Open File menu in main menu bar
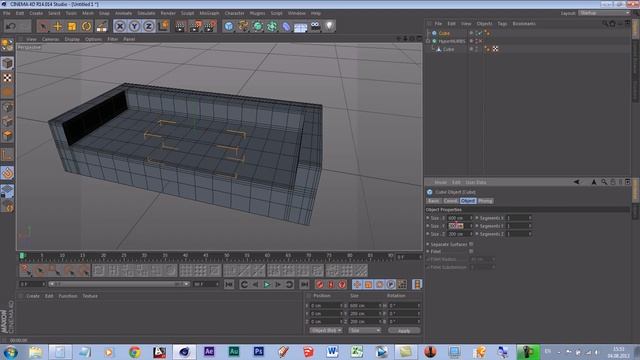 [x=7, y=13]
